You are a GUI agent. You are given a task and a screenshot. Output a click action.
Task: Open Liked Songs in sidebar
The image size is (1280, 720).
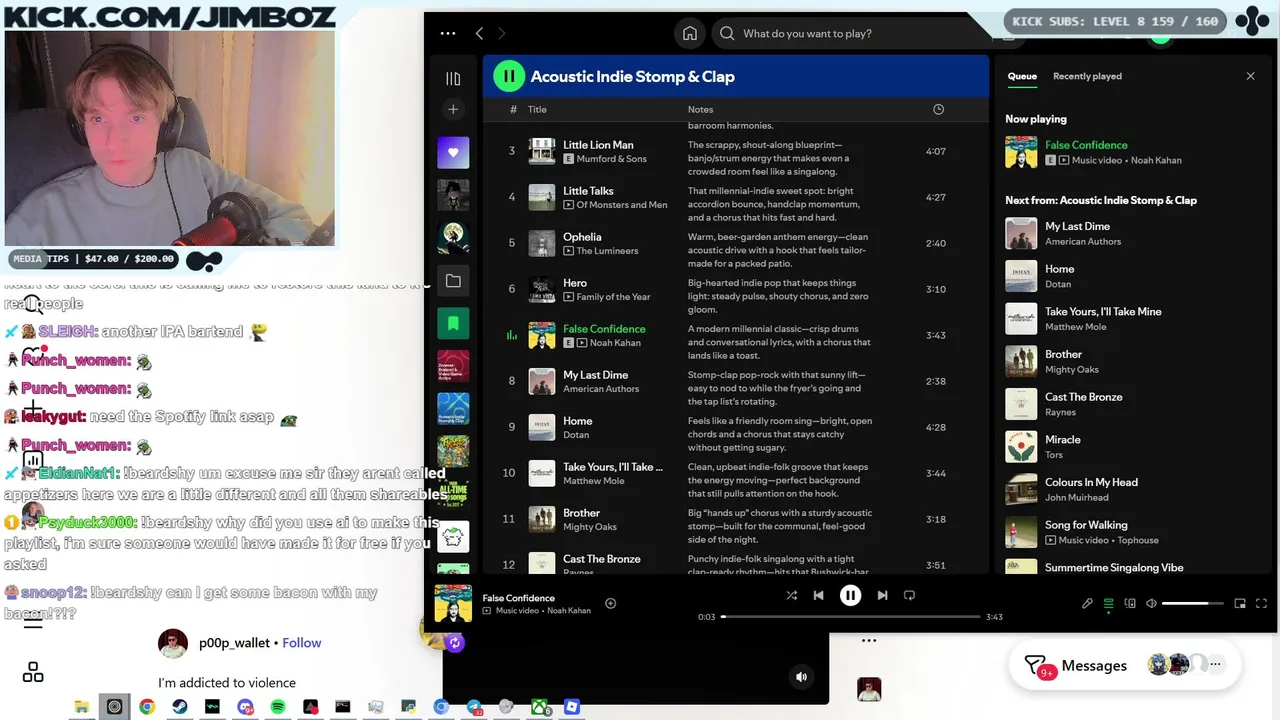pos(453,152)
